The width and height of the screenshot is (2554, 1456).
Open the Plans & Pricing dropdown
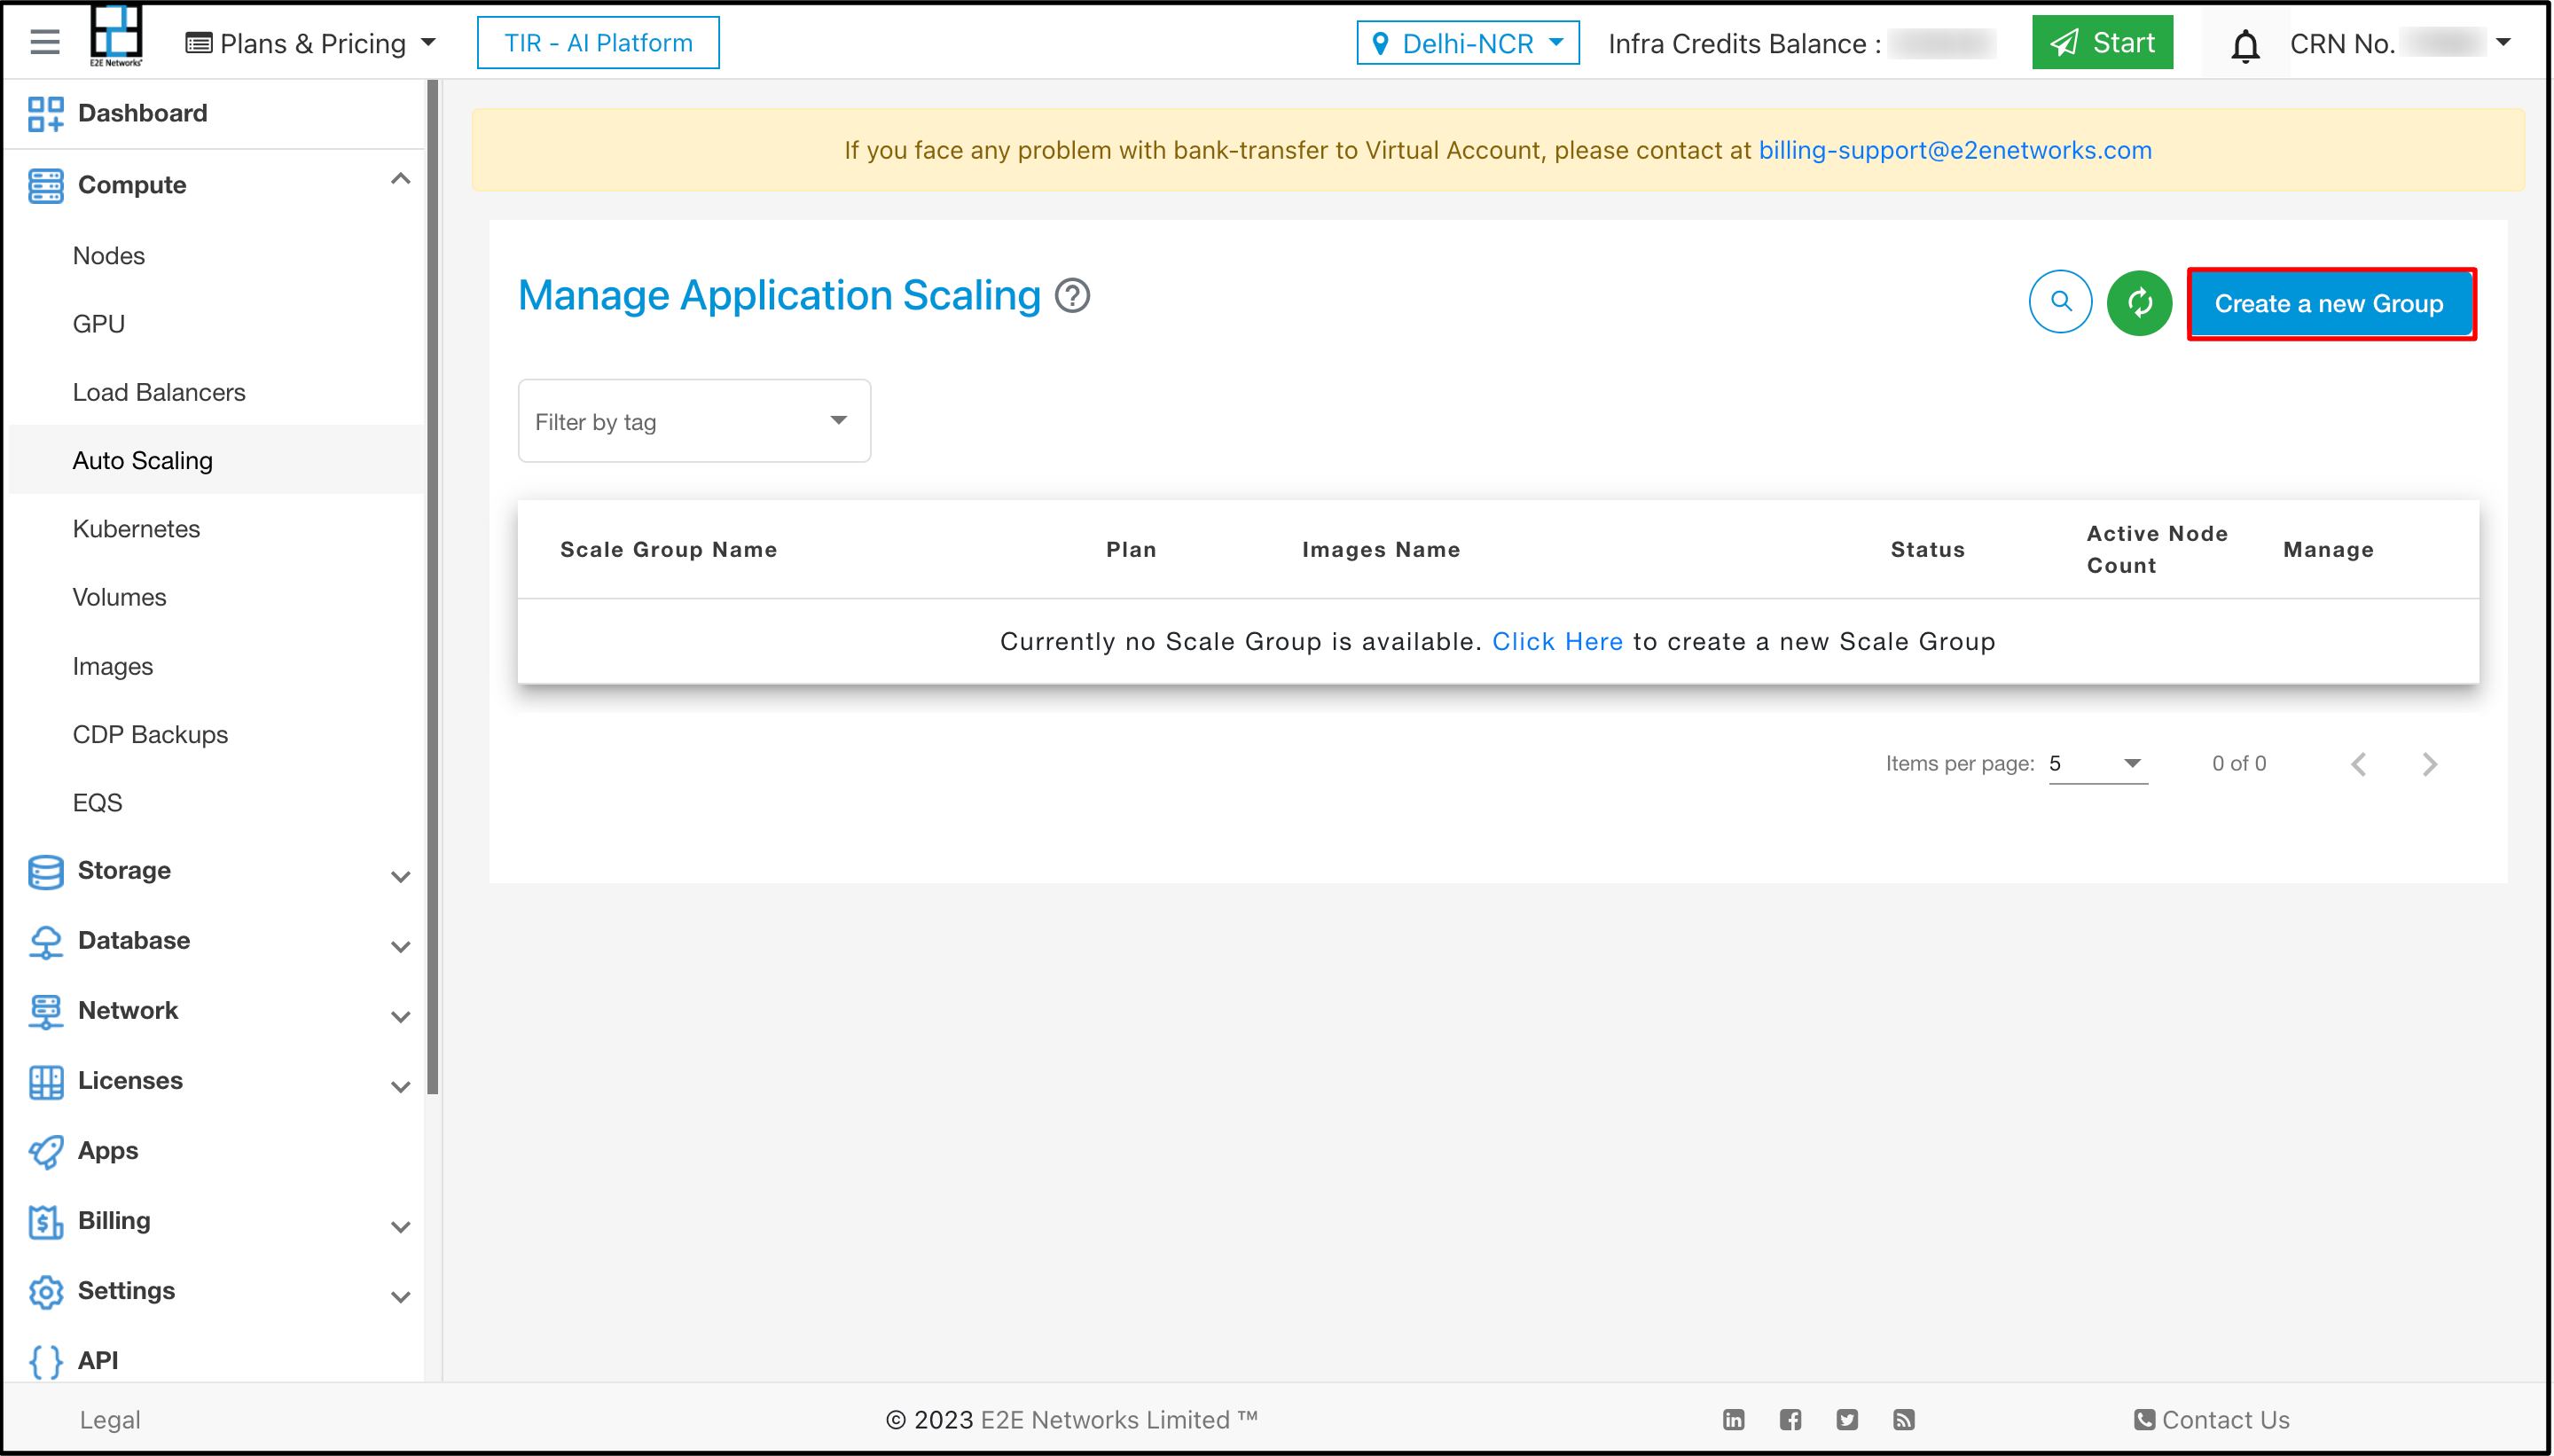(311, 44)
